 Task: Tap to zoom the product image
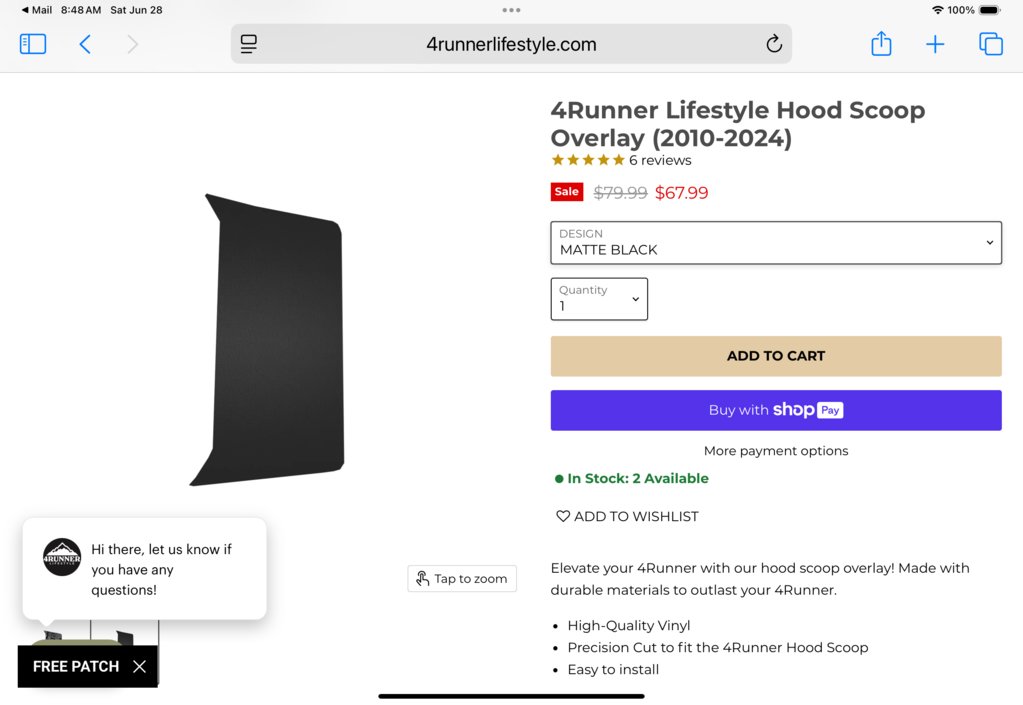pyautogui.click(x=462, y=579)
